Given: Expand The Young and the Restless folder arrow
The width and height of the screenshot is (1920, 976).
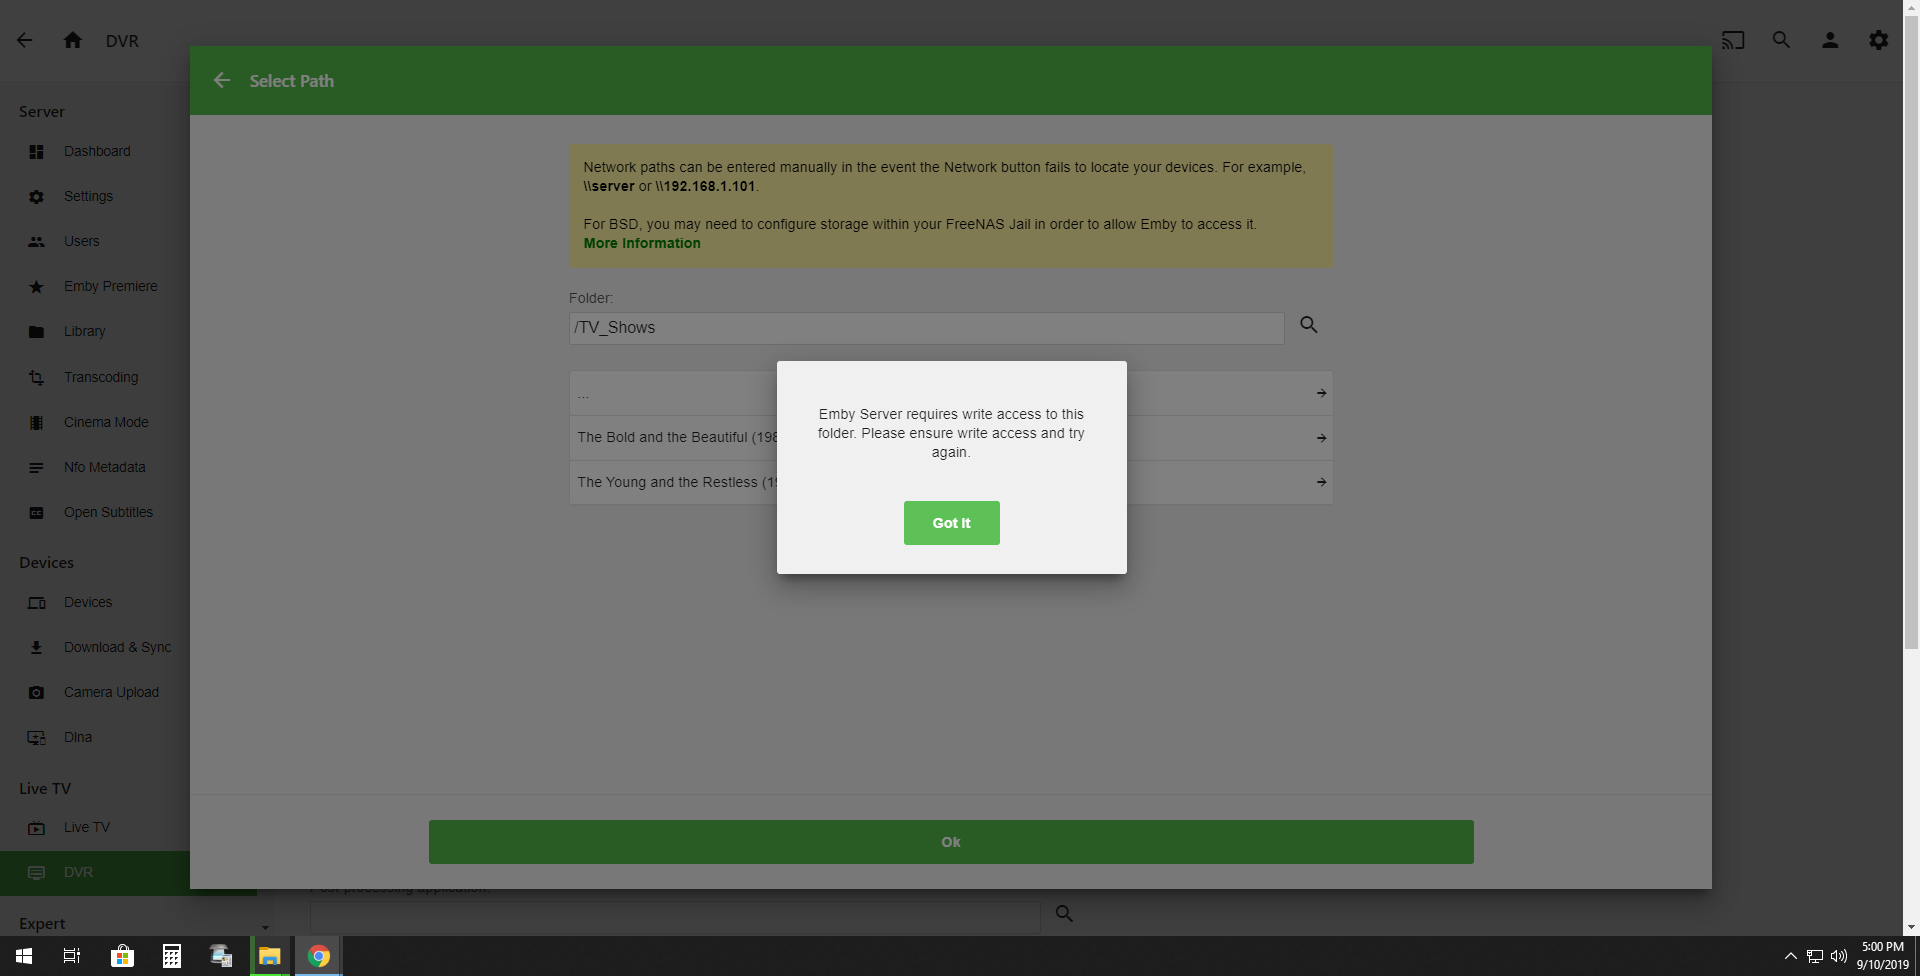Looking at the screenshot, I should 1321,482.
